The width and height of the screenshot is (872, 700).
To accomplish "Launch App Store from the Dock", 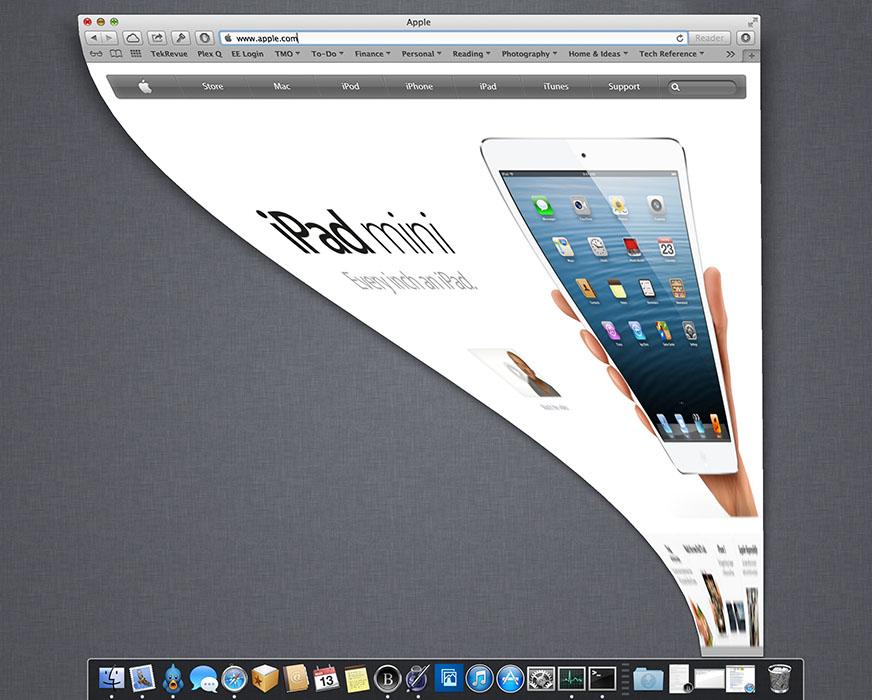I will (x=510, y=679).
